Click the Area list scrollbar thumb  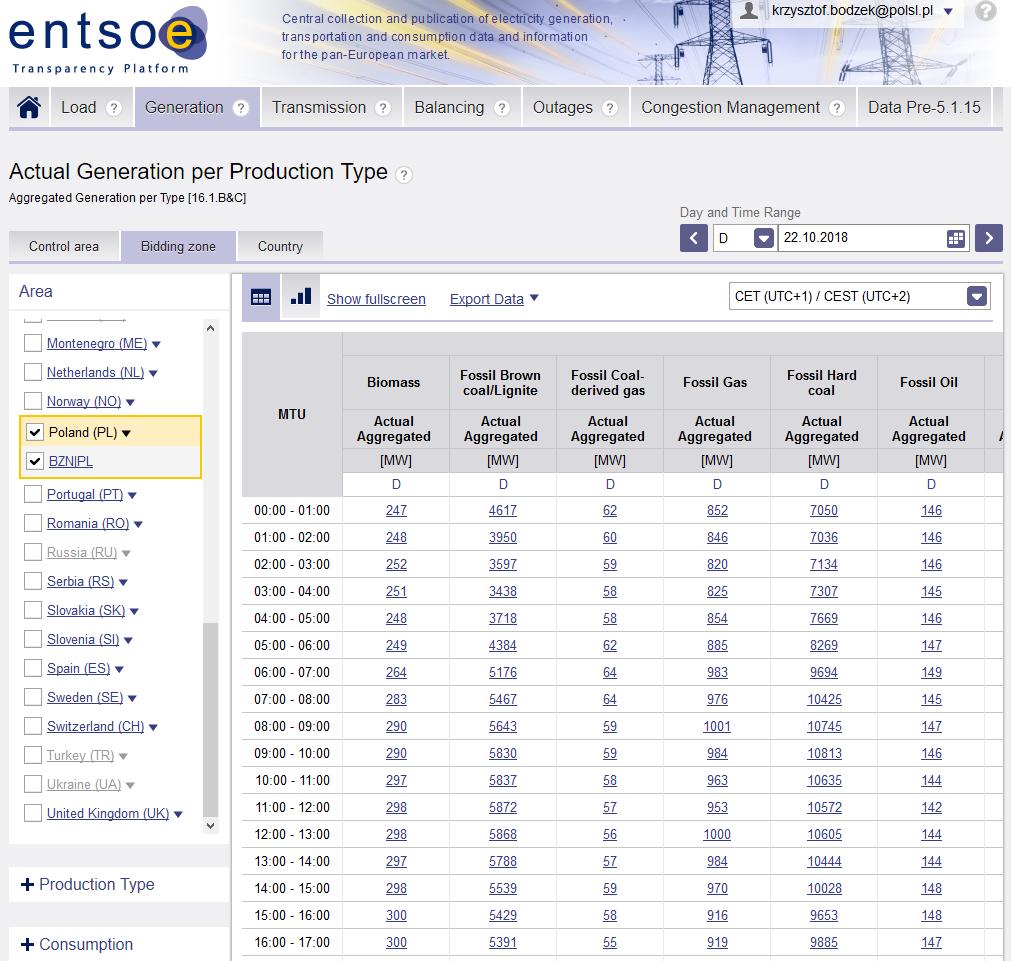(x=210, y=720)
